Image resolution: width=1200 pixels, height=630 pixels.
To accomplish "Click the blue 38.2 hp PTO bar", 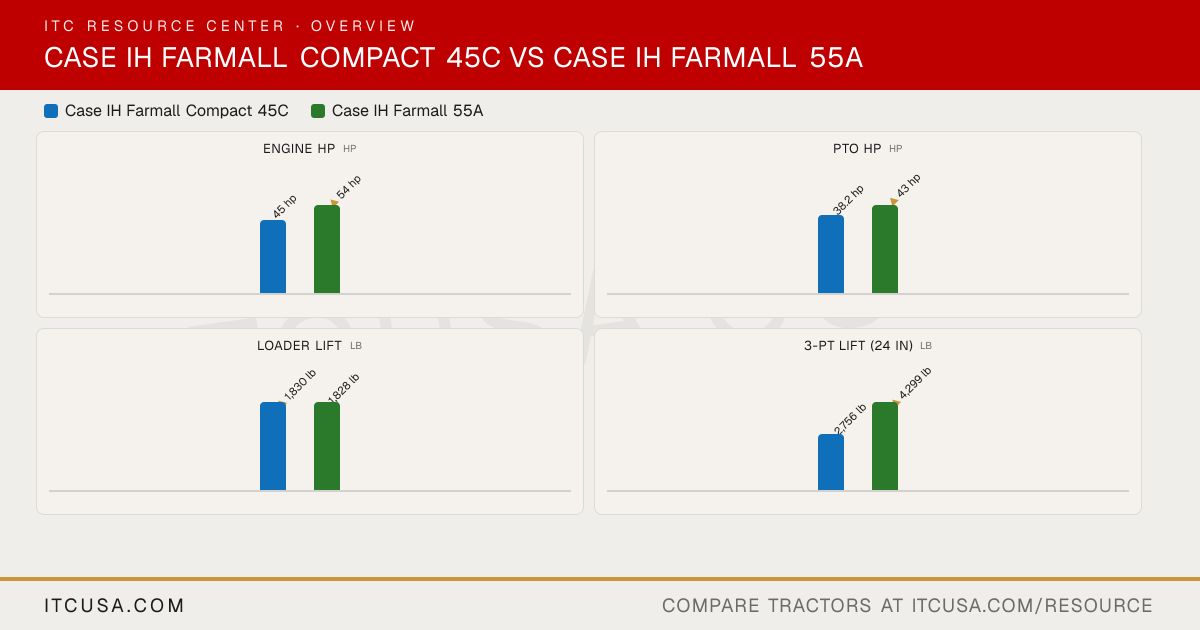I will coord(831,254).
